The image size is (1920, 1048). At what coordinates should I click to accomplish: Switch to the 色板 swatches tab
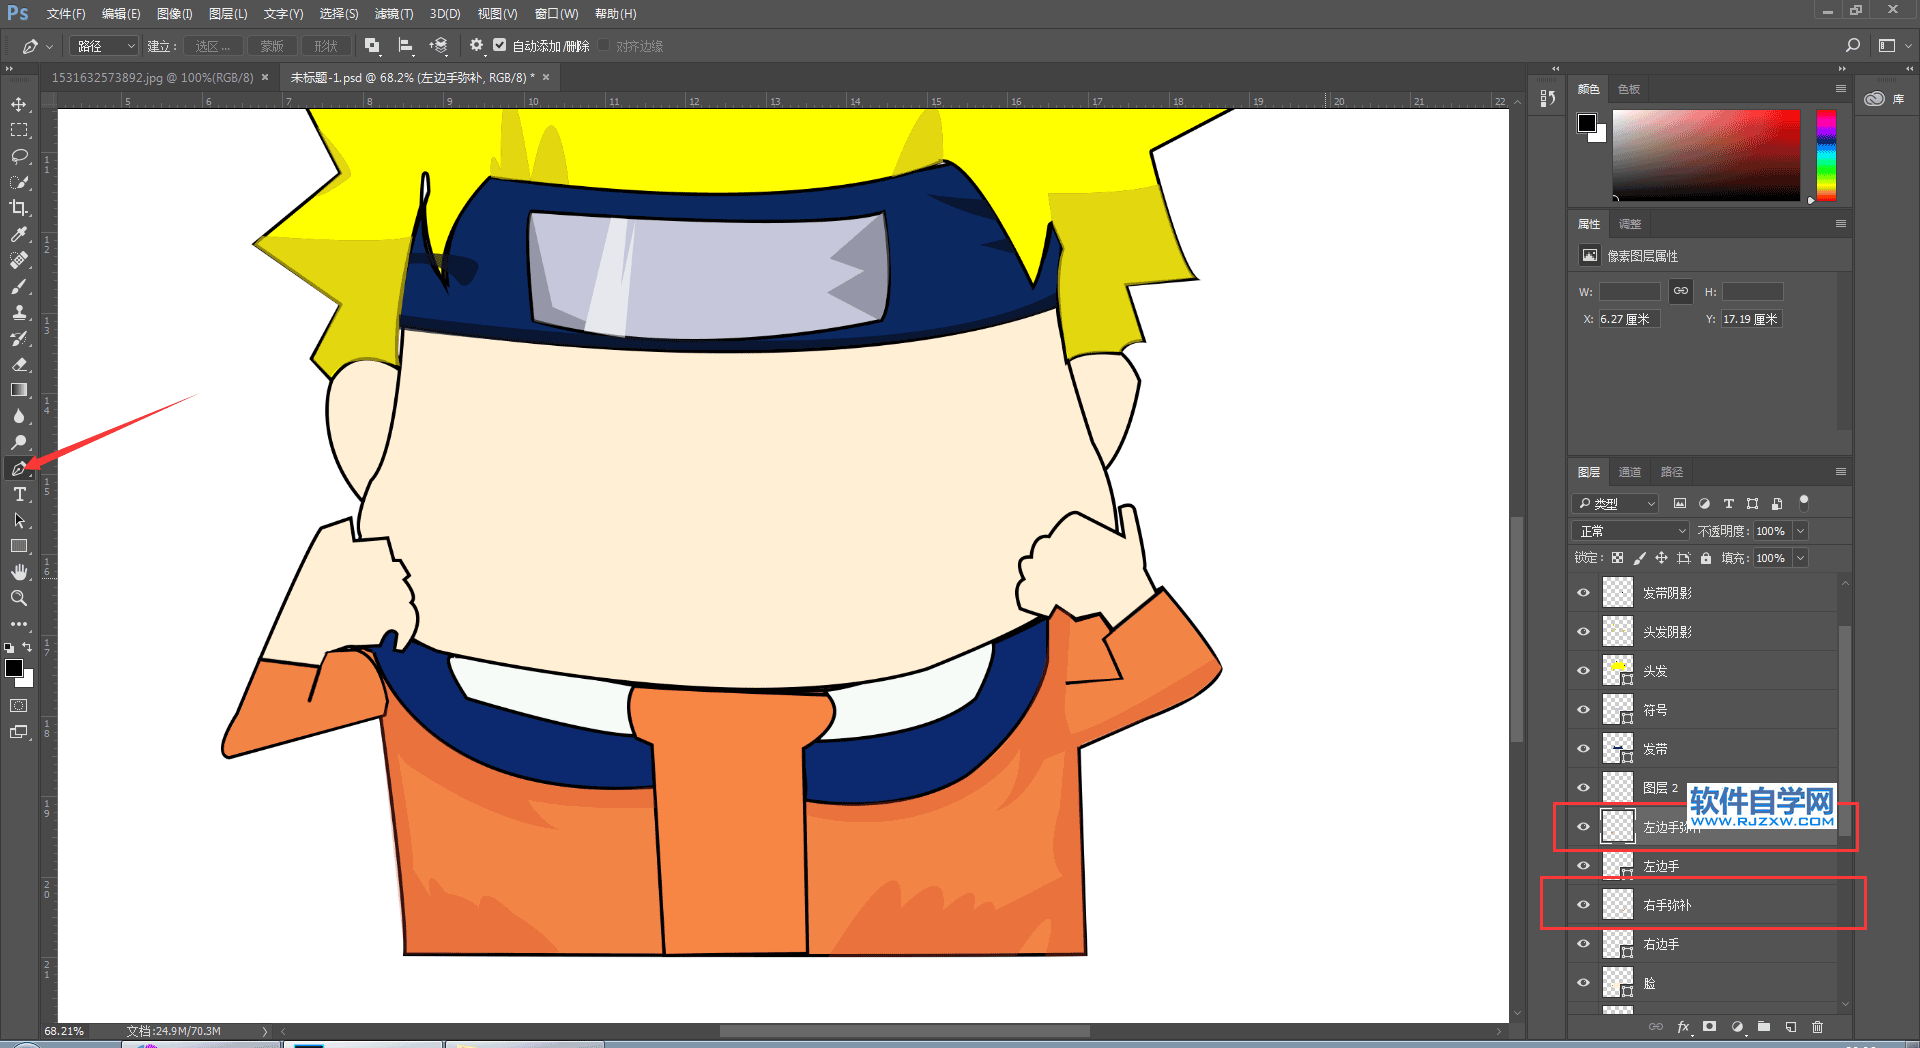(x=1629, y=89)
